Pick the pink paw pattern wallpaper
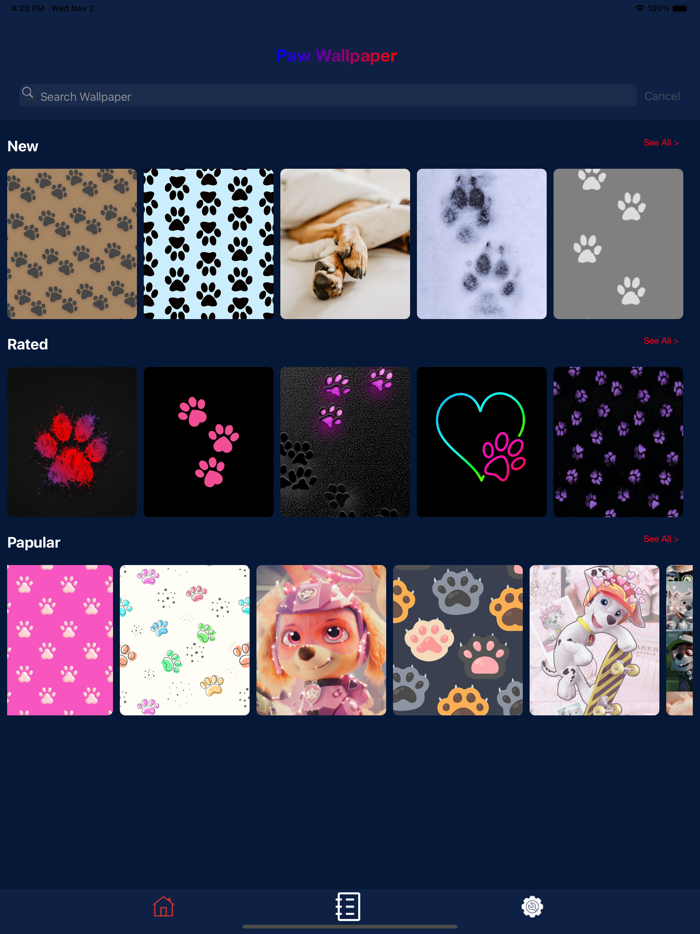 point(60,640)
